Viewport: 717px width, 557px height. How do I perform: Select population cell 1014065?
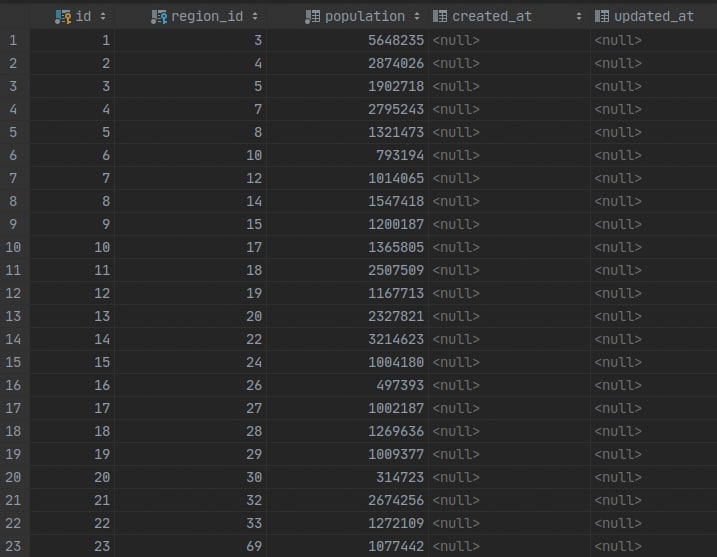[x=348, y=178]
